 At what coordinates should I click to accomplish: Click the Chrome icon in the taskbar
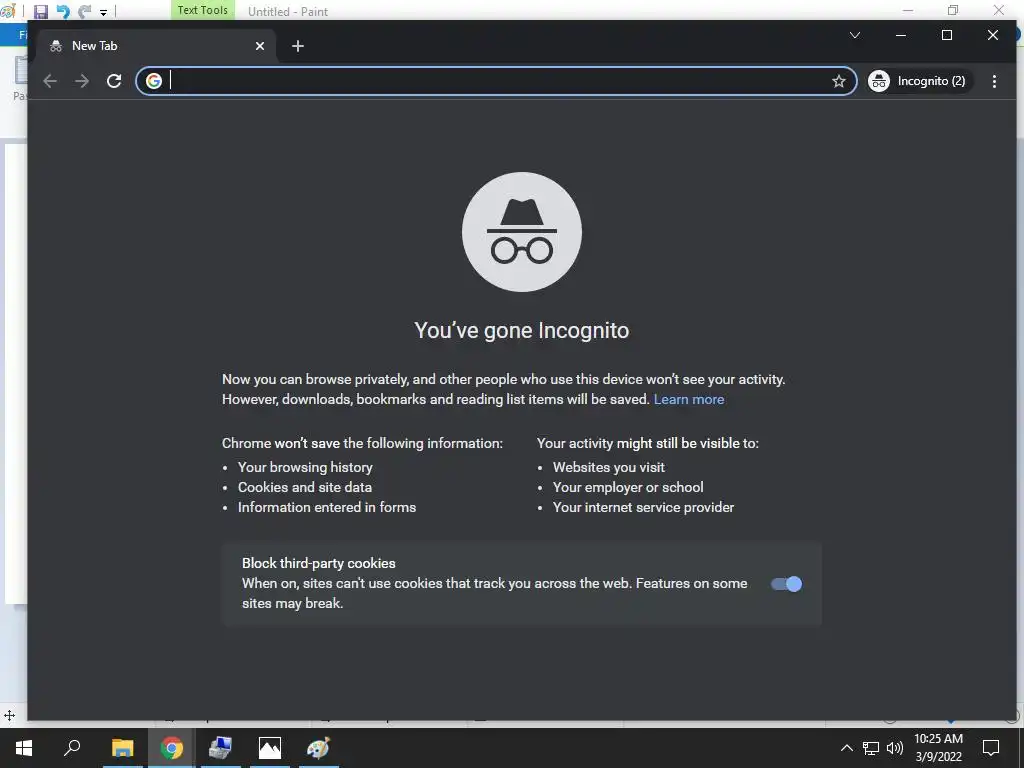point(172,748)
